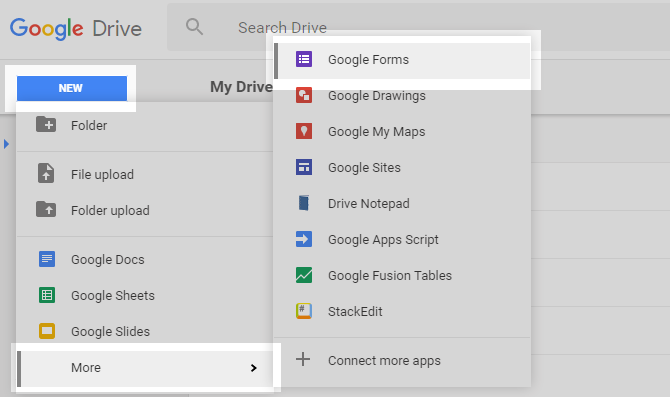Click the Google Fusion Tables chart icon
This screenshot has width=670, height=397.
click(x=304, y=275)
